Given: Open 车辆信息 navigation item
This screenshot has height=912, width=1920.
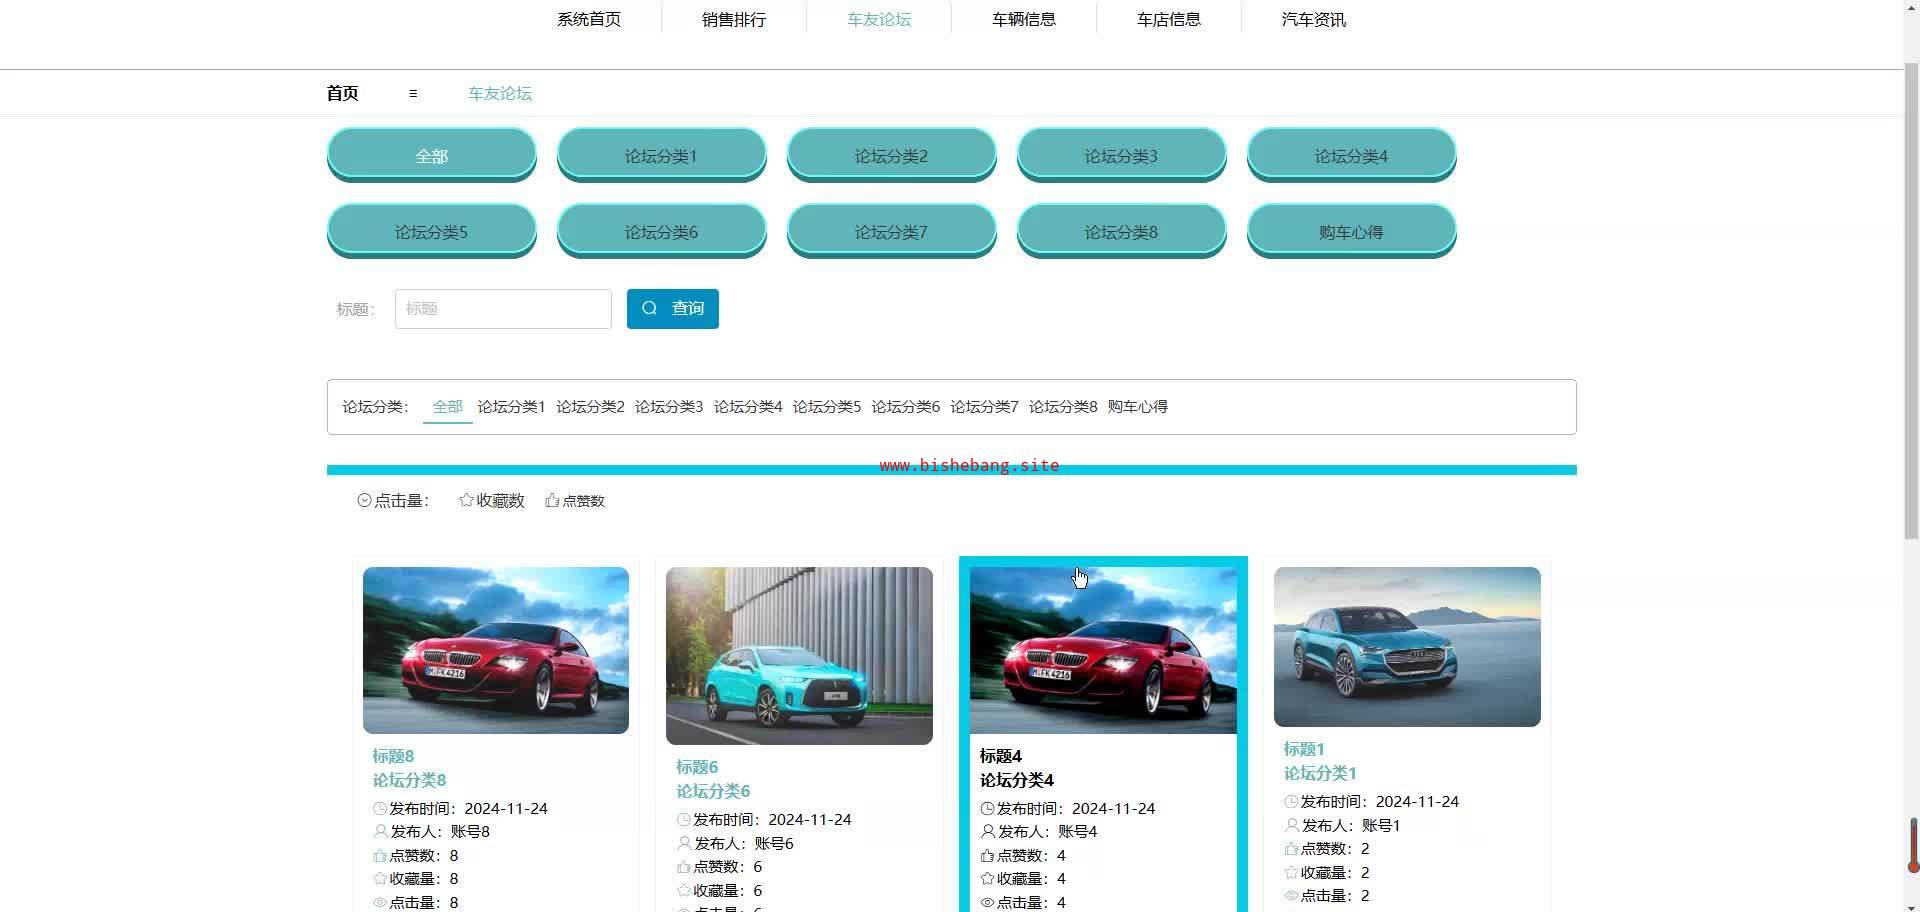Looking at the screenshot, I should [x=1024, y=19].
